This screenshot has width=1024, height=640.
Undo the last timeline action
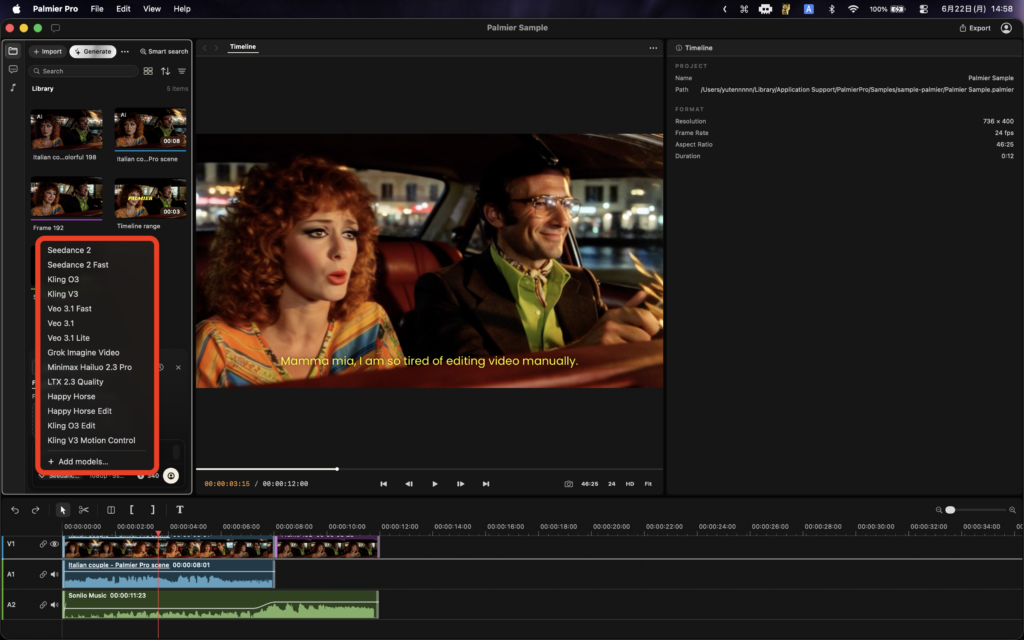pos(15,509)
